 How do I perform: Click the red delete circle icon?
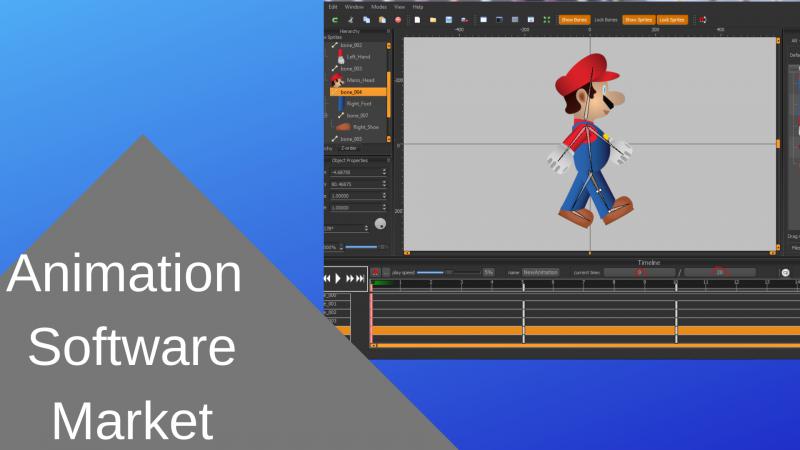(398, 20)
